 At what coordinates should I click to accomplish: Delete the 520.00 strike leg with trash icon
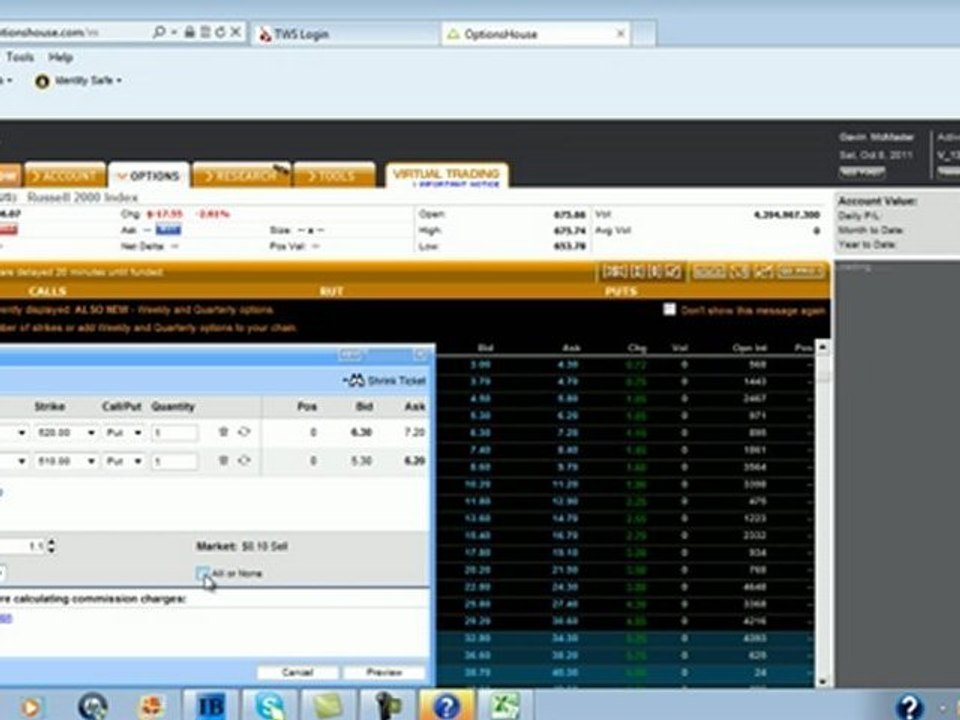point(223,432)
